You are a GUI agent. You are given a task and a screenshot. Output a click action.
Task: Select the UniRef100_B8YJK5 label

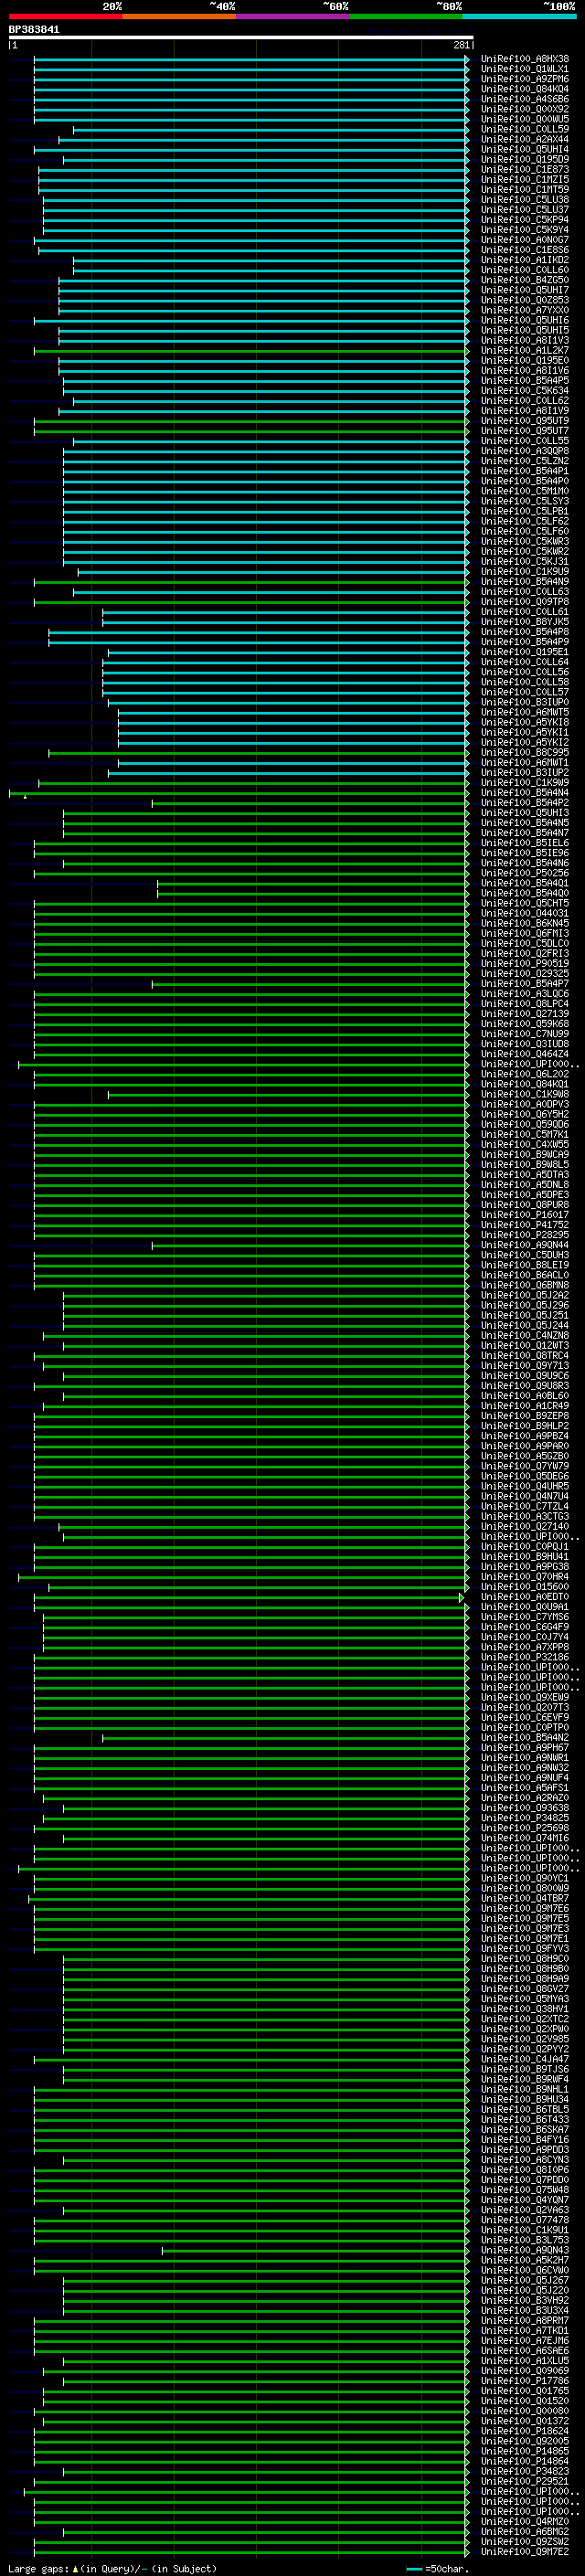[525, 622]
